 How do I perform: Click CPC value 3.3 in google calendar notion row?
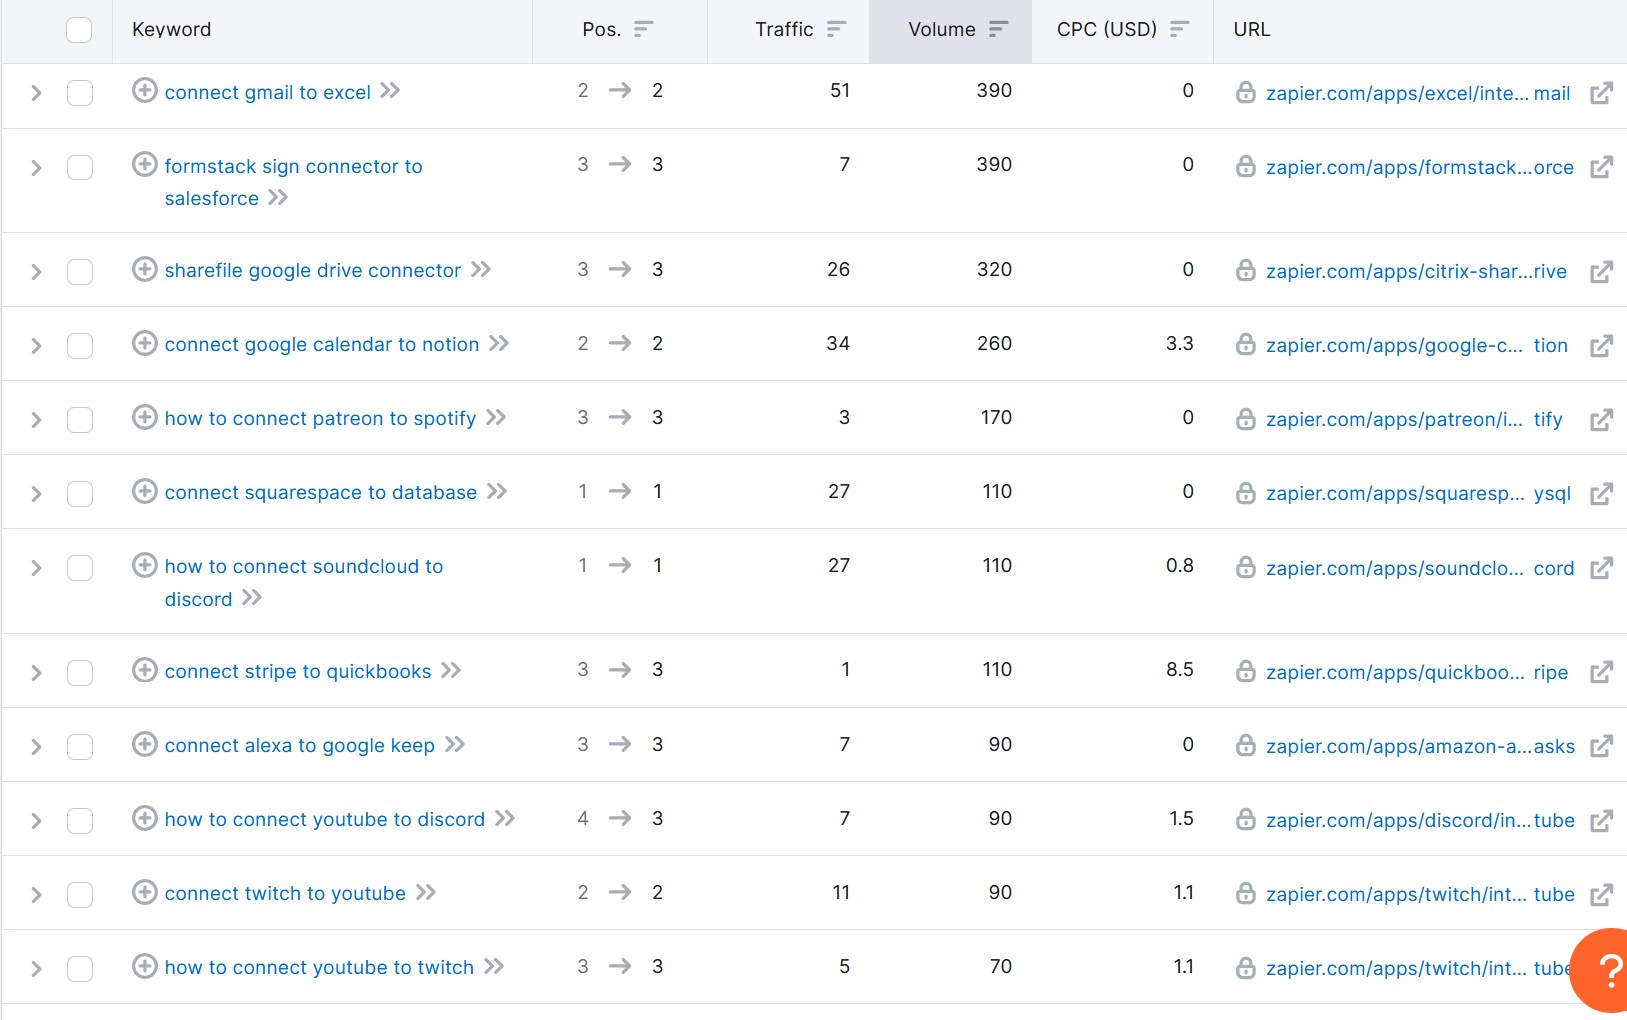[x=1179, y=343]
